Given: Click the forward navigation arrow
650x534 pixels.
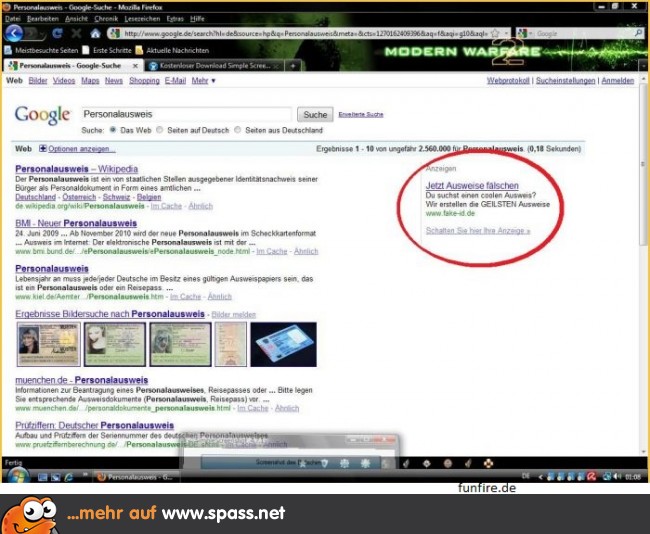Looking at the screenshot, I should coord(33,34).
